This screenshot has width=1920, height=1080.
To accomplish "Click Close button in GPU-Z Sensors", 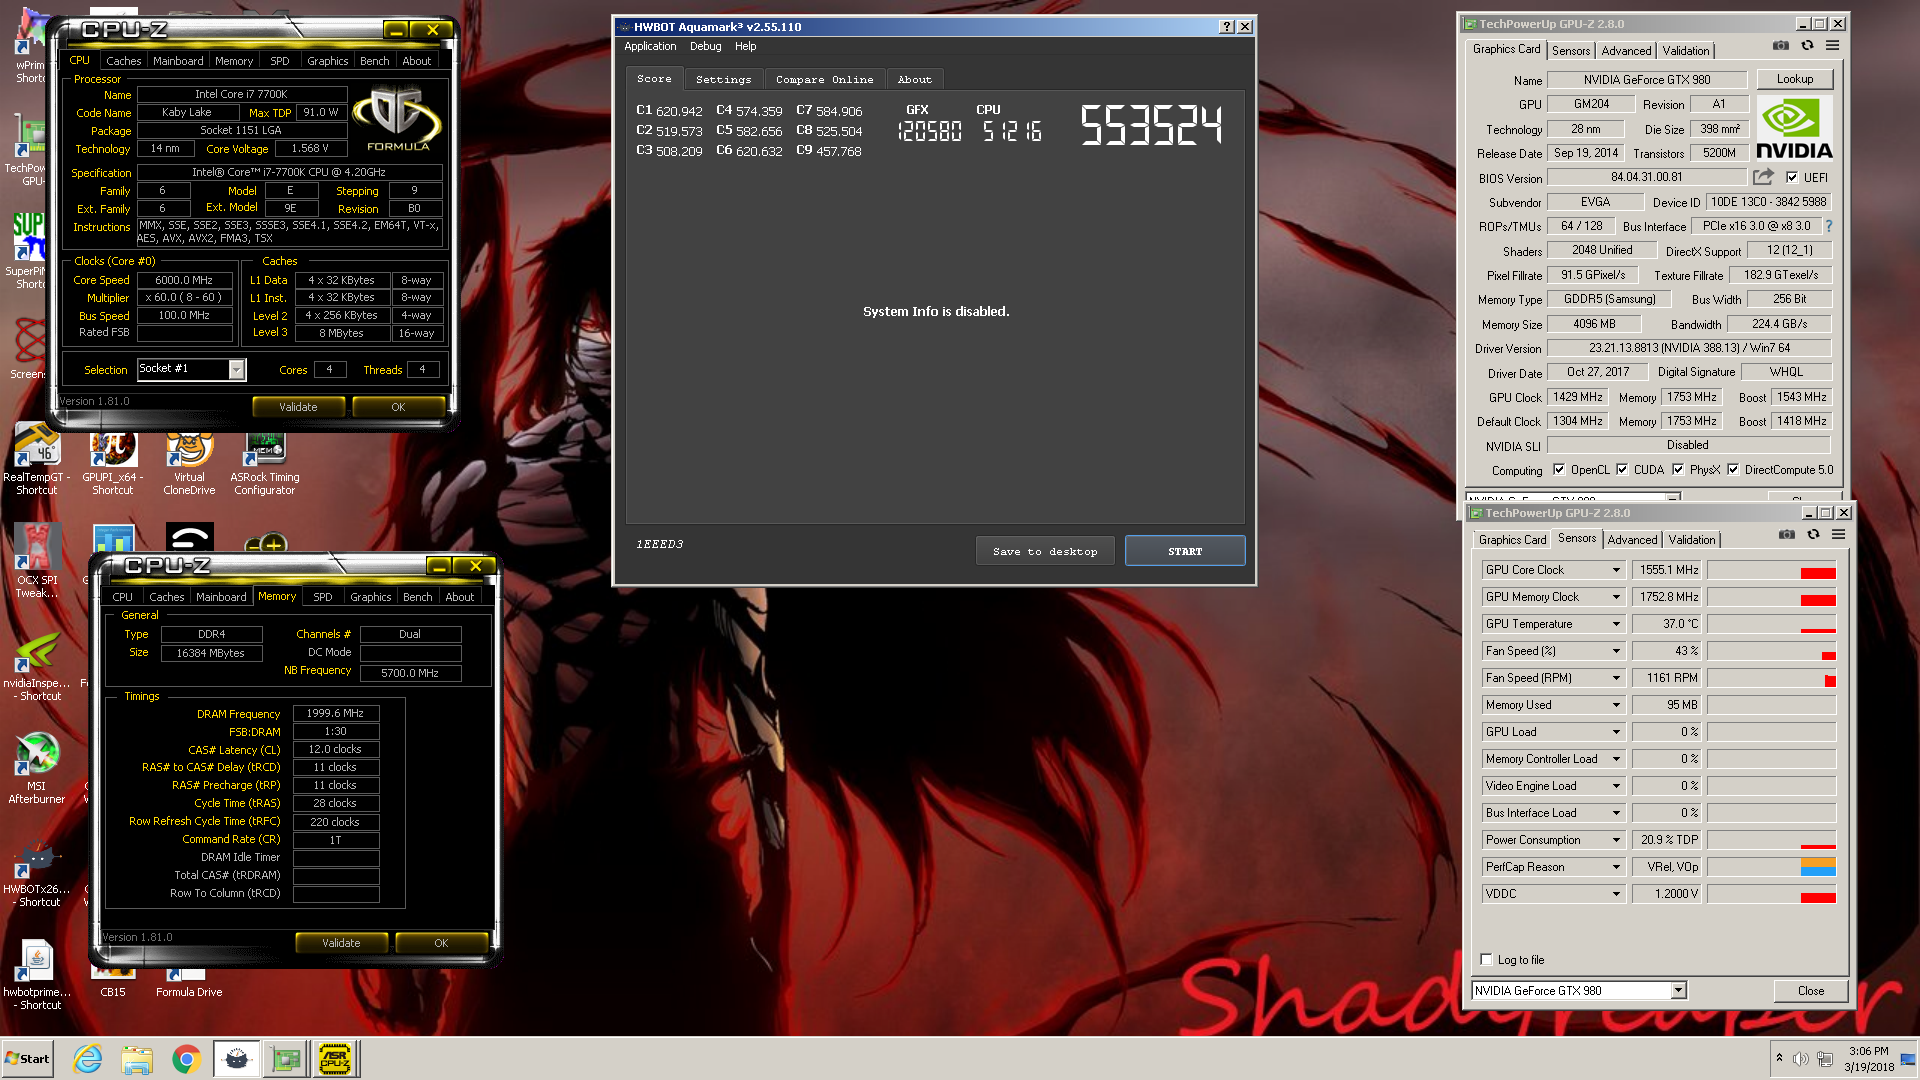I will (x=1810, y=990).
